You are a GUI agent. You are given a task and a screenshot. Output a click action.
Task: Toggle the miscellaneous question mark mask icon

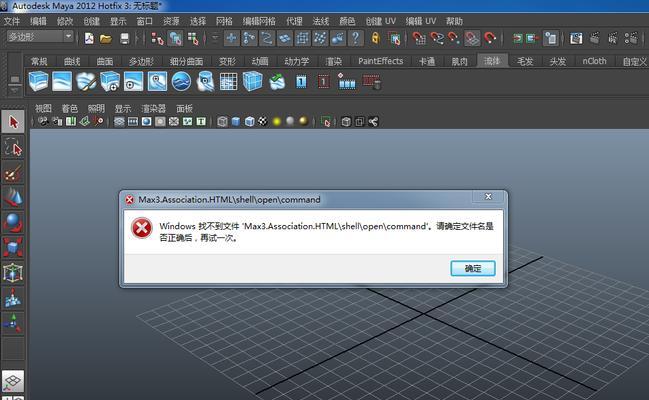[x=356, y=39]
